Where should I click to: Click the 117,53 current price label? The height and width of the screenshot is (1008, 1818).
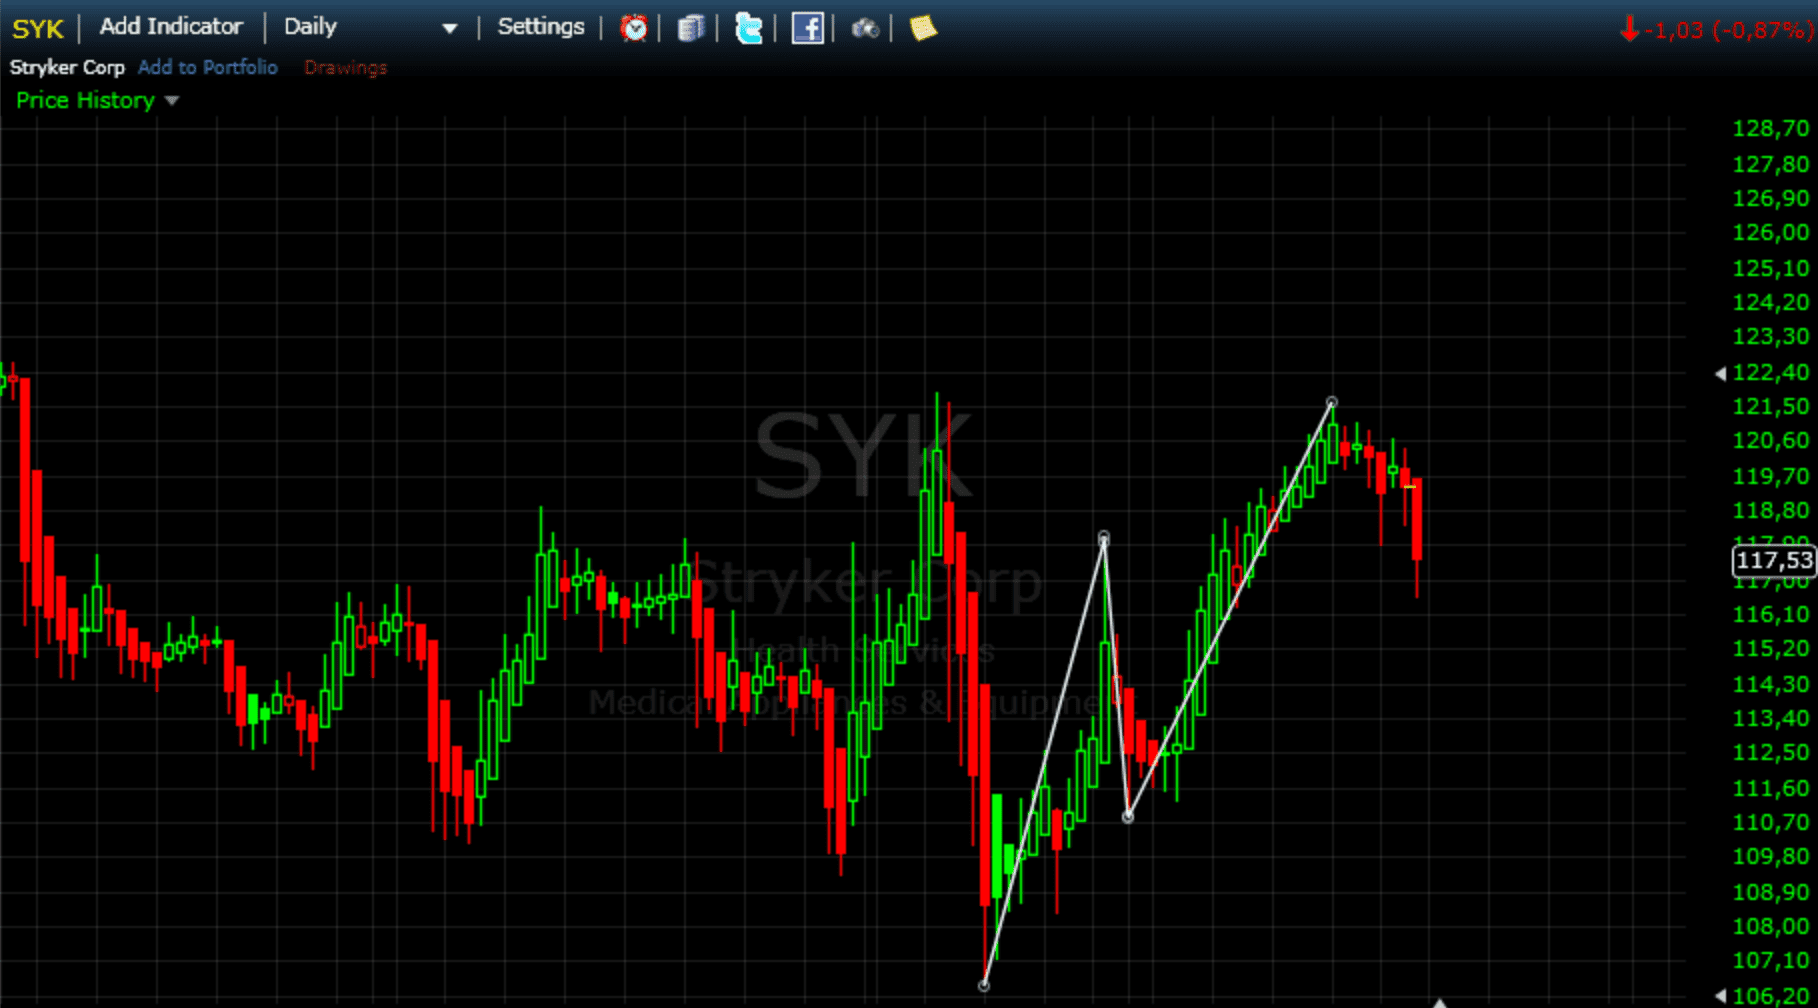[1774, 560]
